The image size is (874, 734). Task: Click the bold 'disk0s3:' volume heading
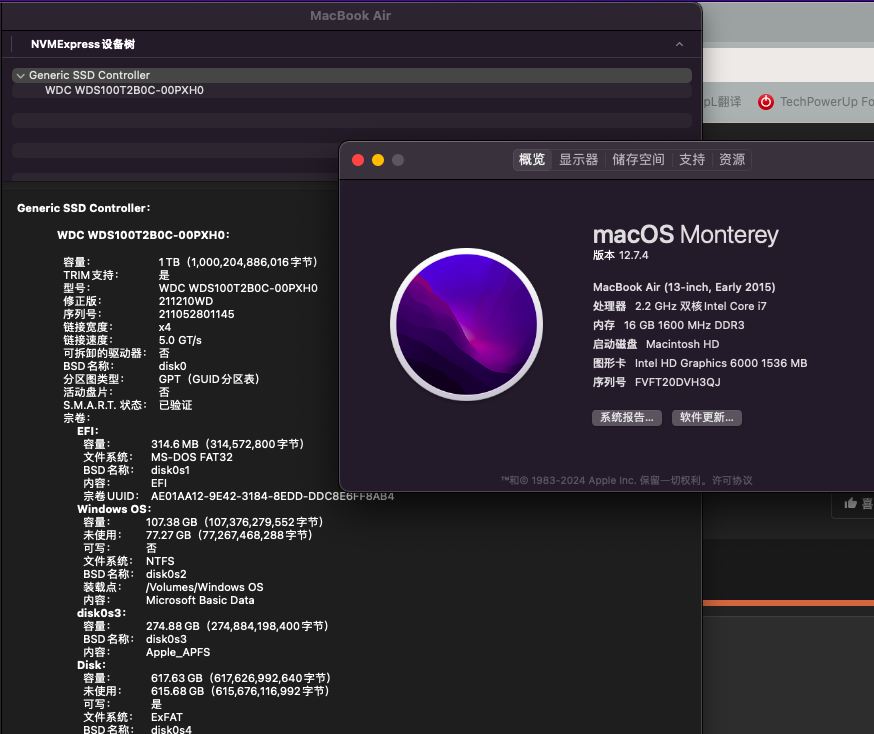coord(101,613)
